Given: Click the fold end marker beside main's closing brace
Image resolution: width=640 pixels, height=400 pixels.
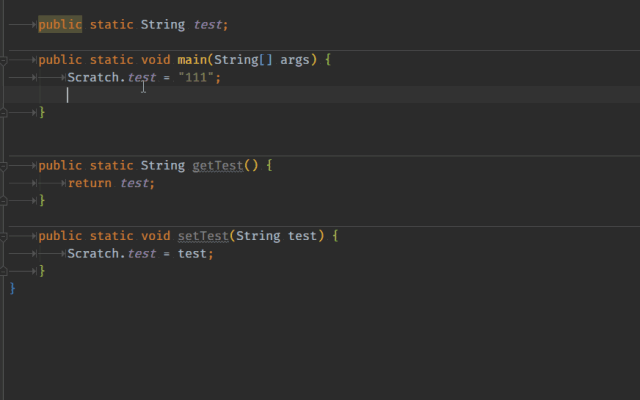Looking at the screenshot, I should tap(3, 113).
